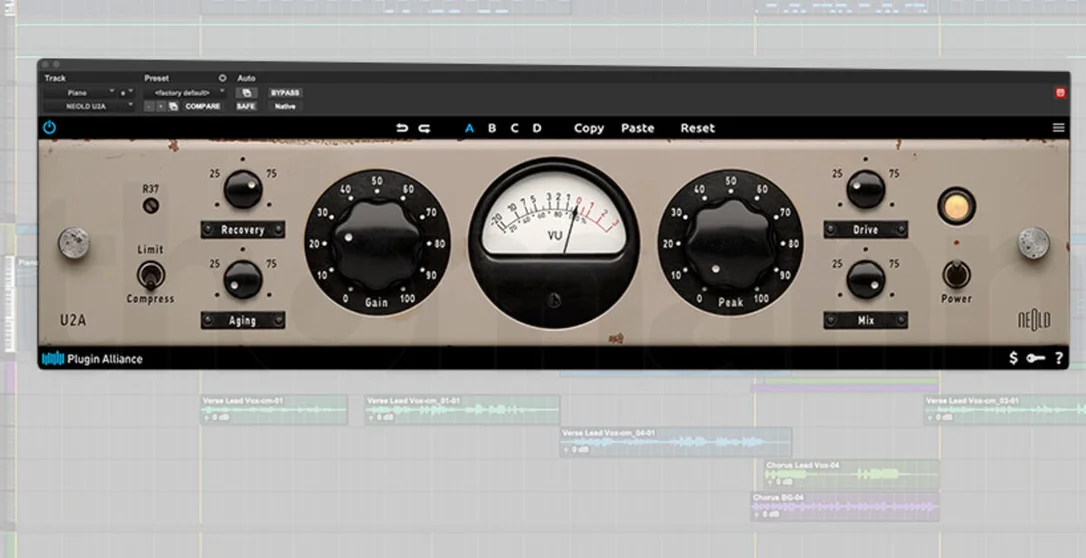Select the Verse Lead Vox-cm-01 clip
Screen dimensions: 1086x558
[274, 410]
